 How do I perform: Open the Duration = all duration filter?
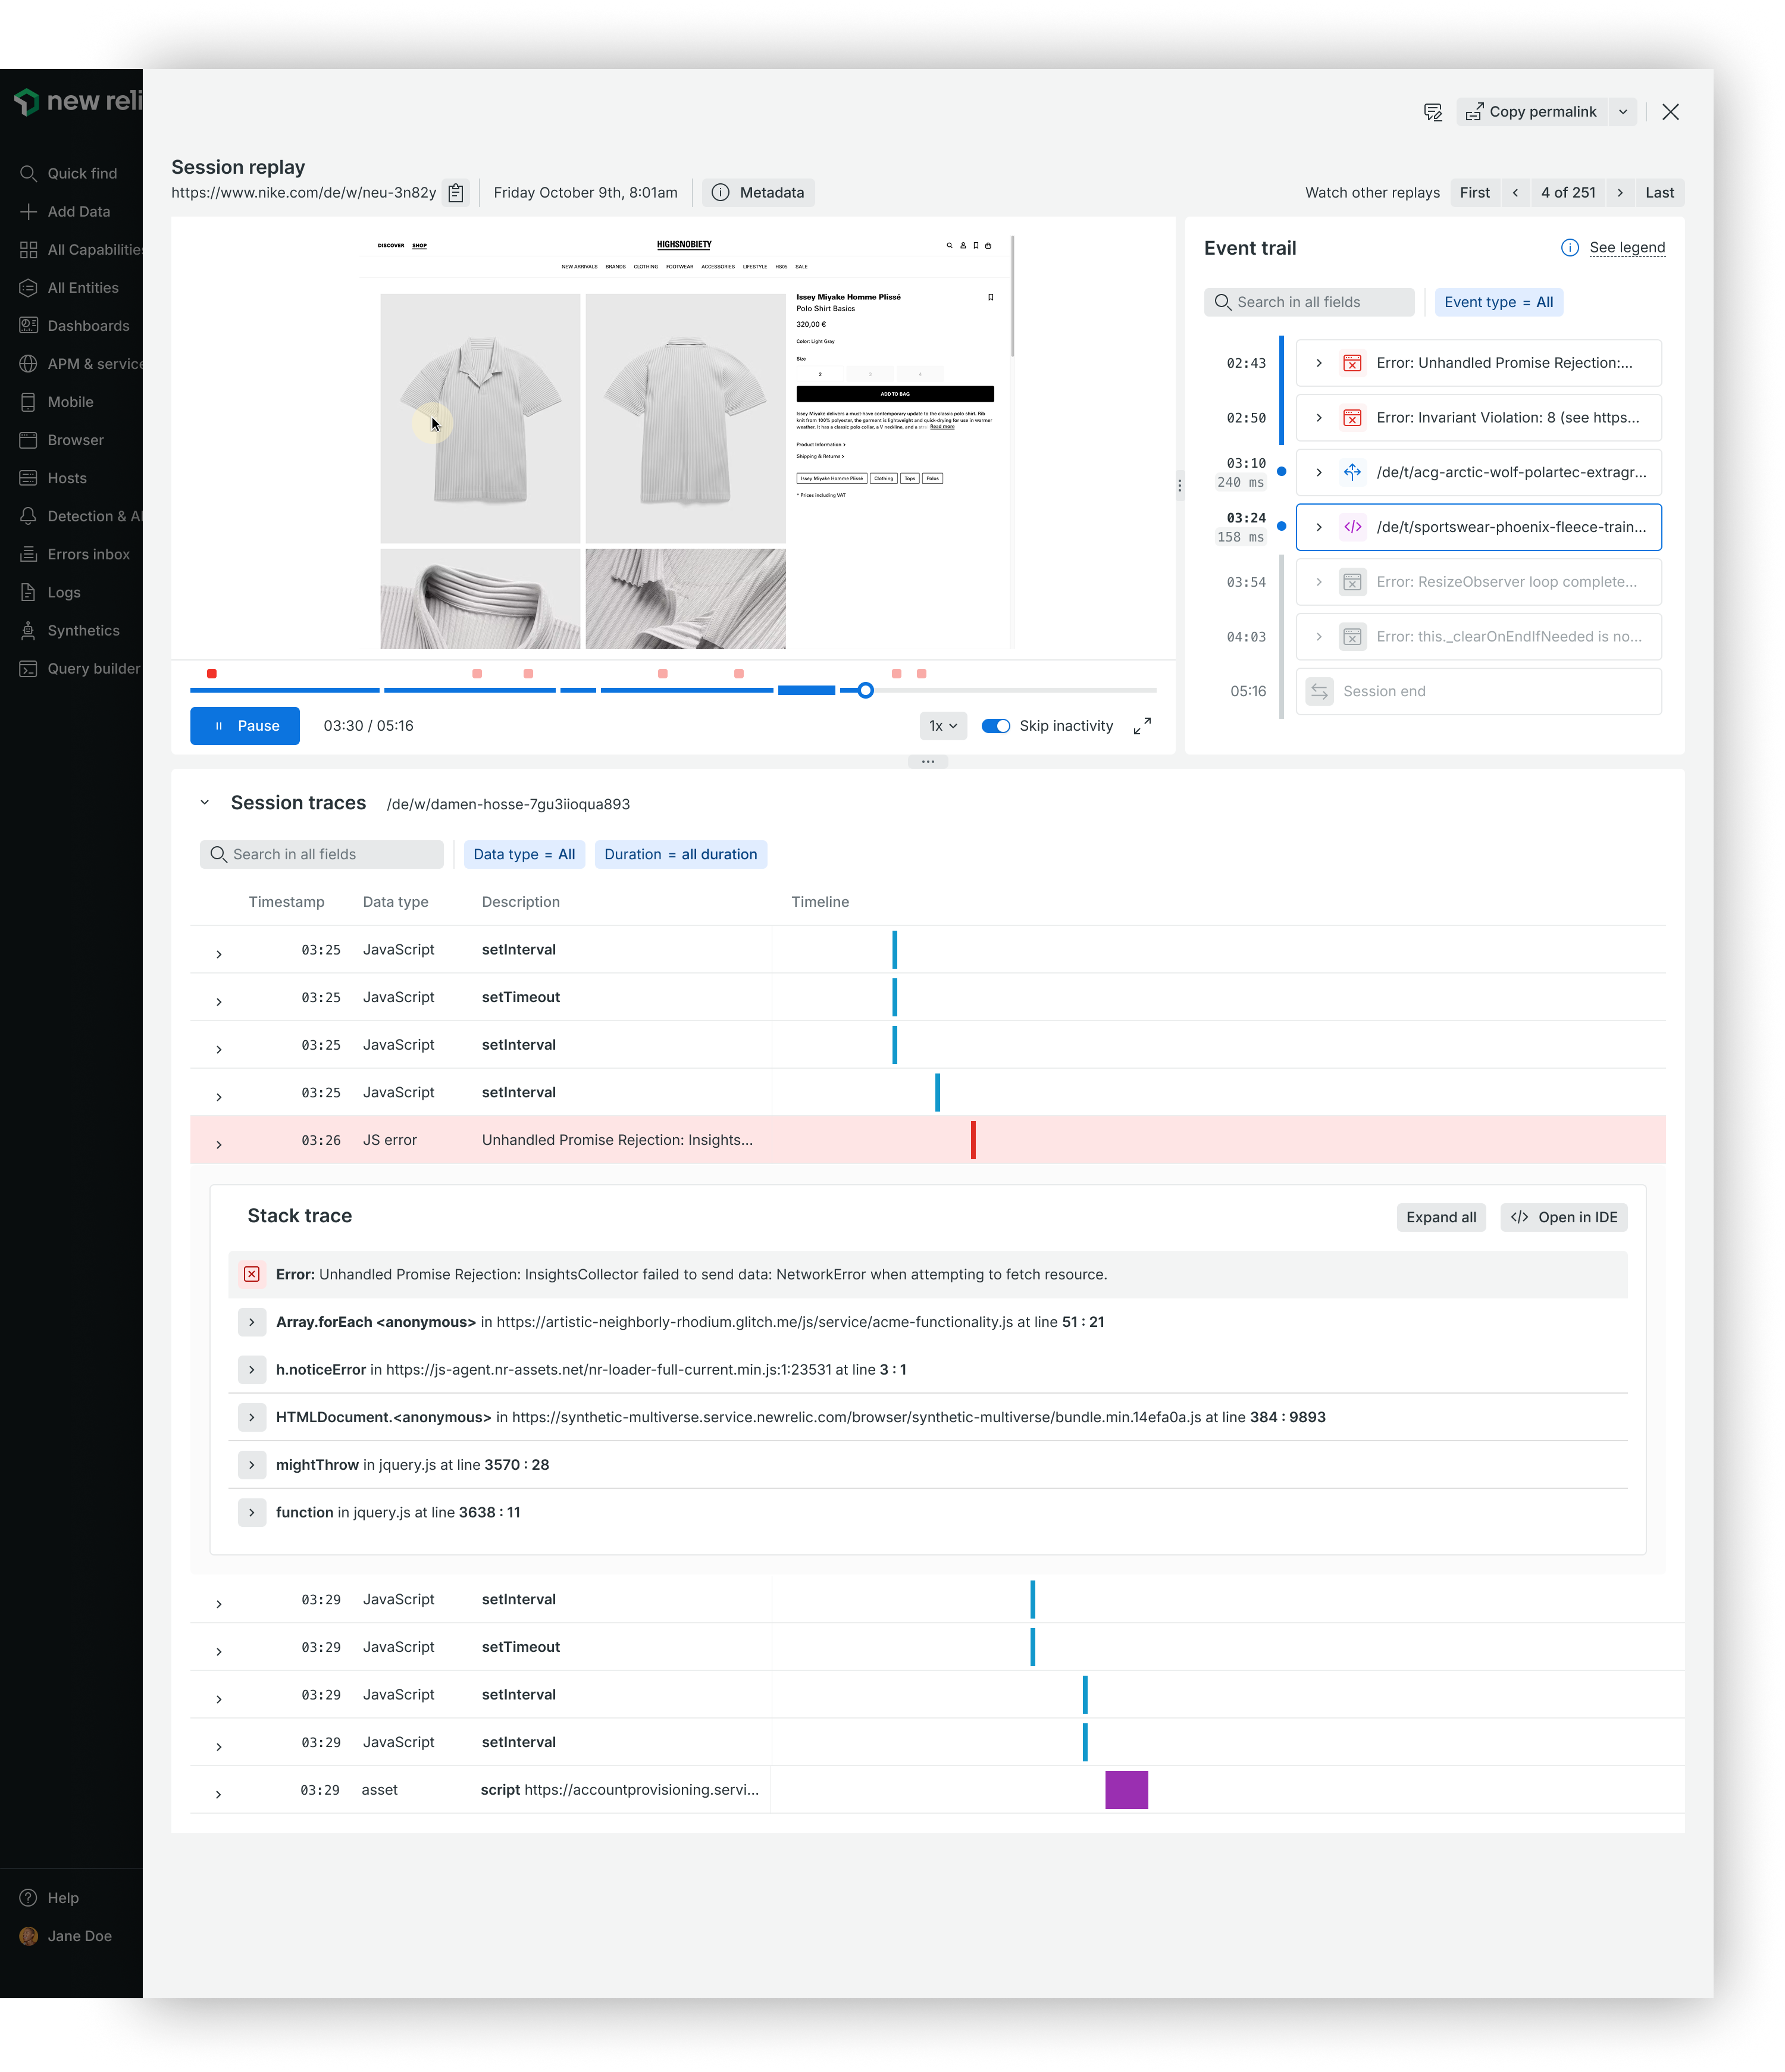680,855
